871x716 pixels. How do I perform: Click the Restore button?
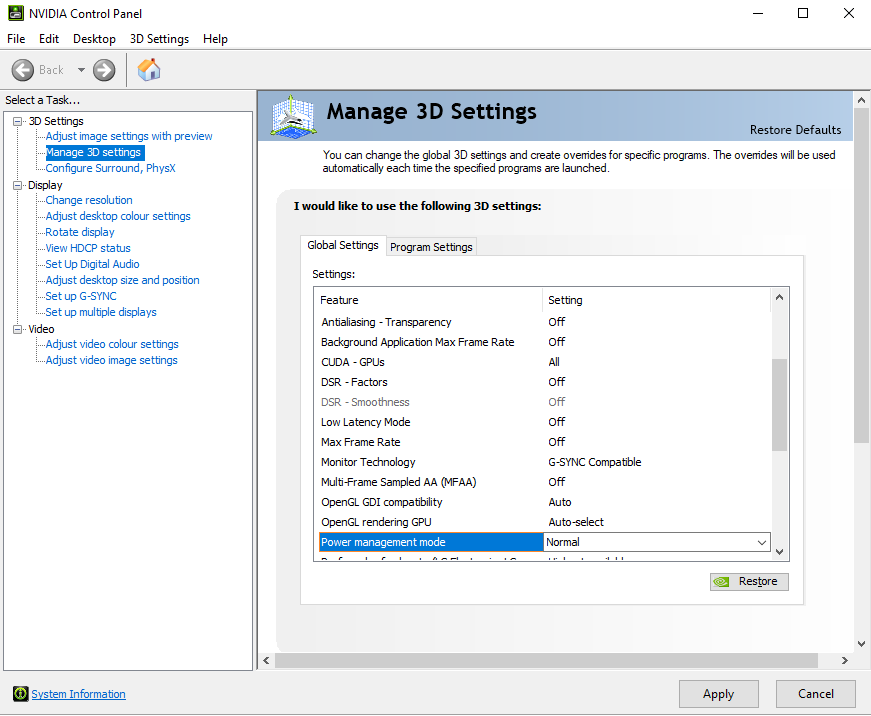point(749,582)
